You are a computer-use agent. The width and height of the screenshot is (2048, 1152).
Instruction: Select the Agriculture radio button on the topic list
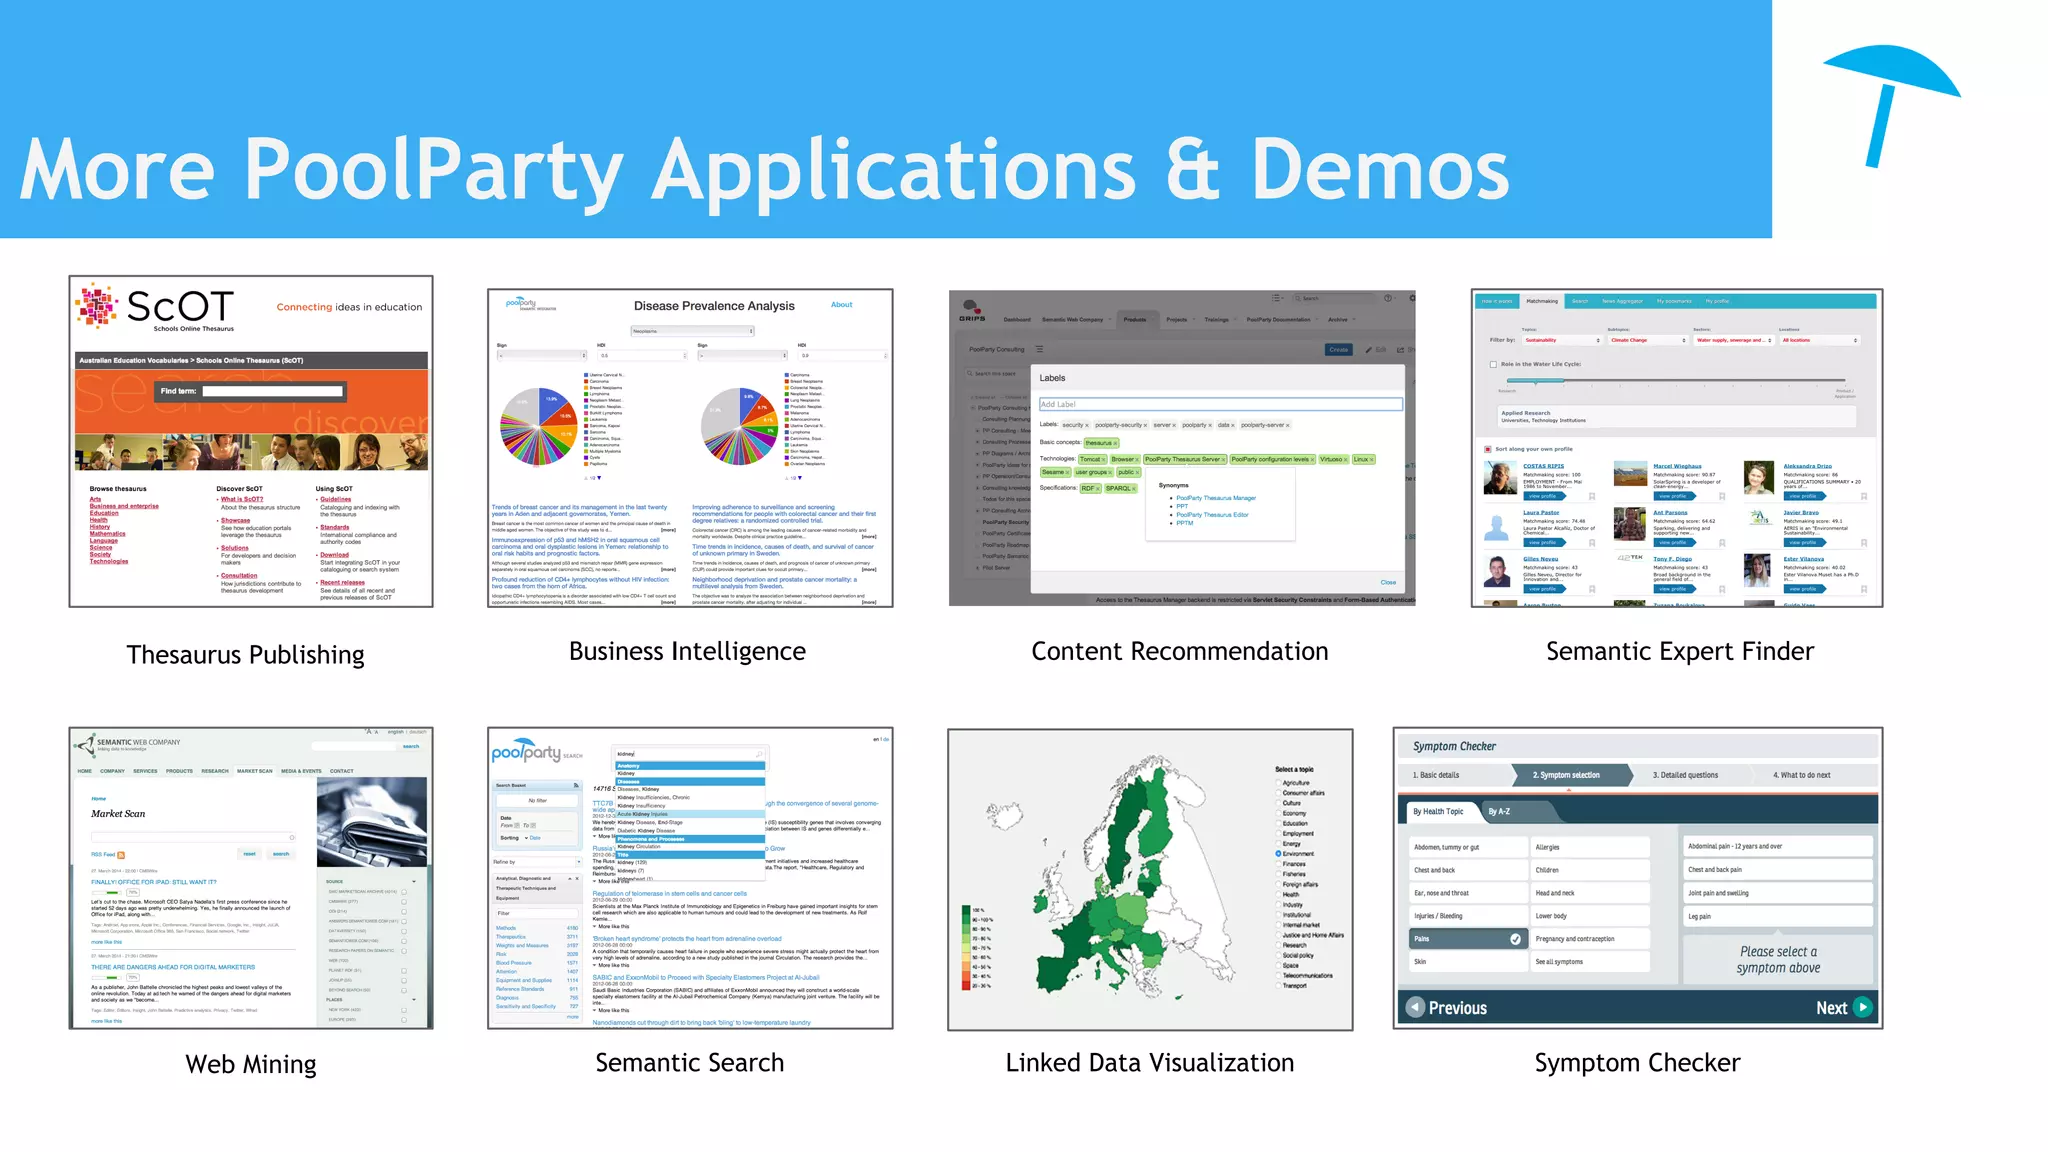(1278, 783)
